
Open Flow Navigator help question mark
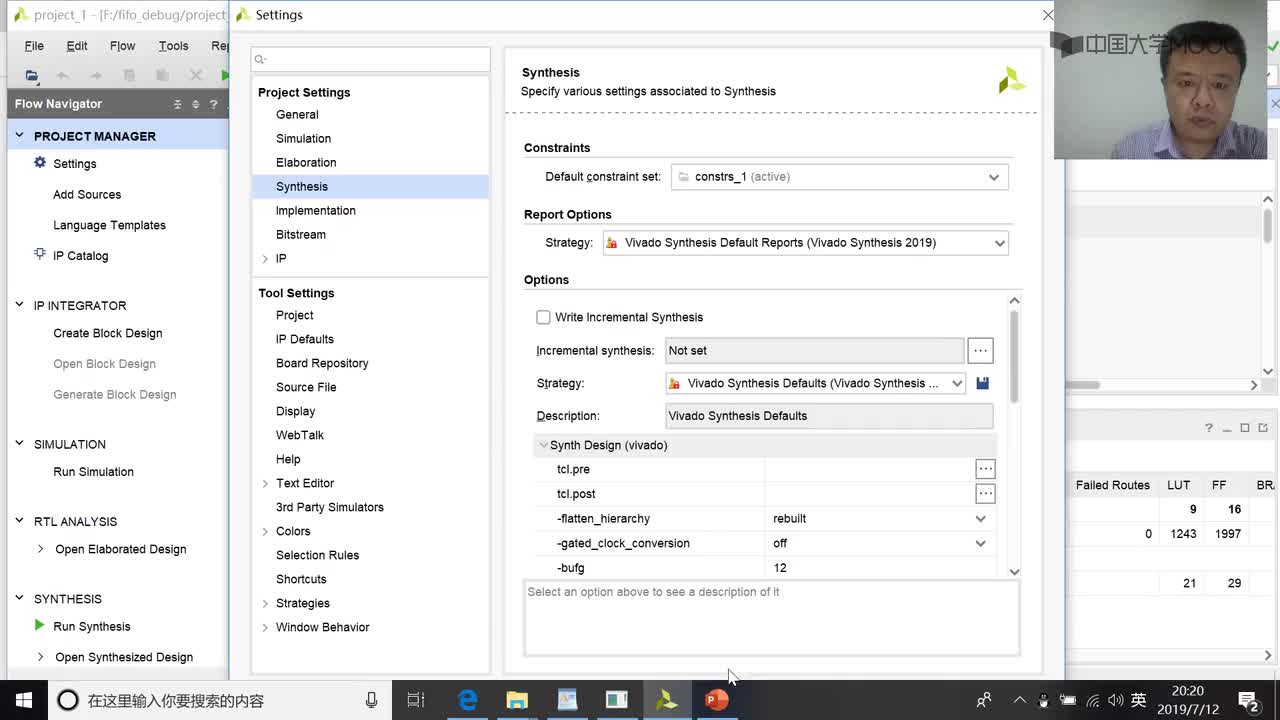(x=213, y=104)
